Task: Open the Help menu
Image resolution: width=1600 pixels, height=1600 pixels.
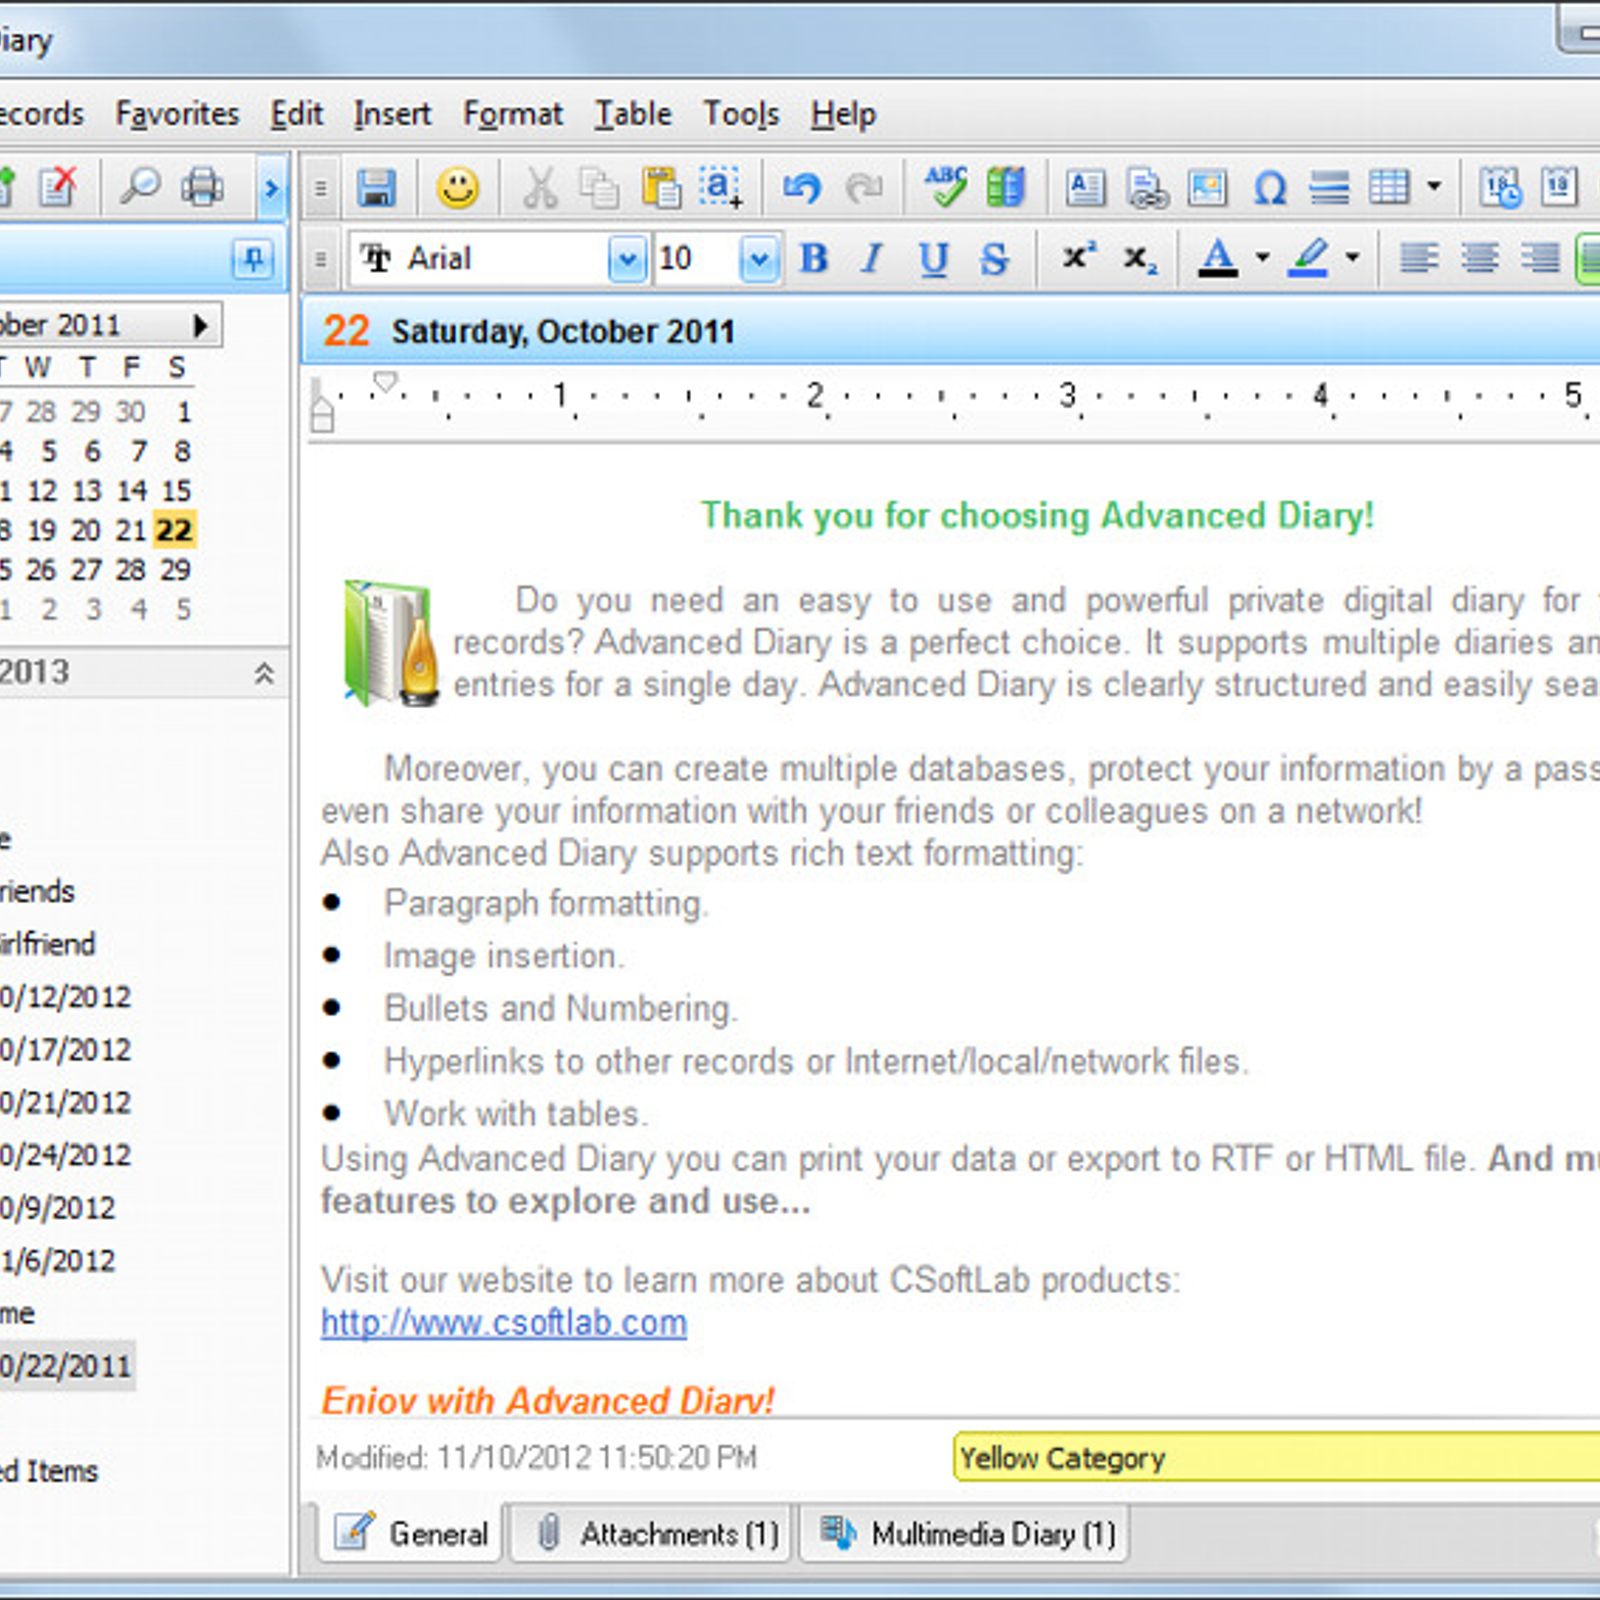Action: click(x=843, y=114)
